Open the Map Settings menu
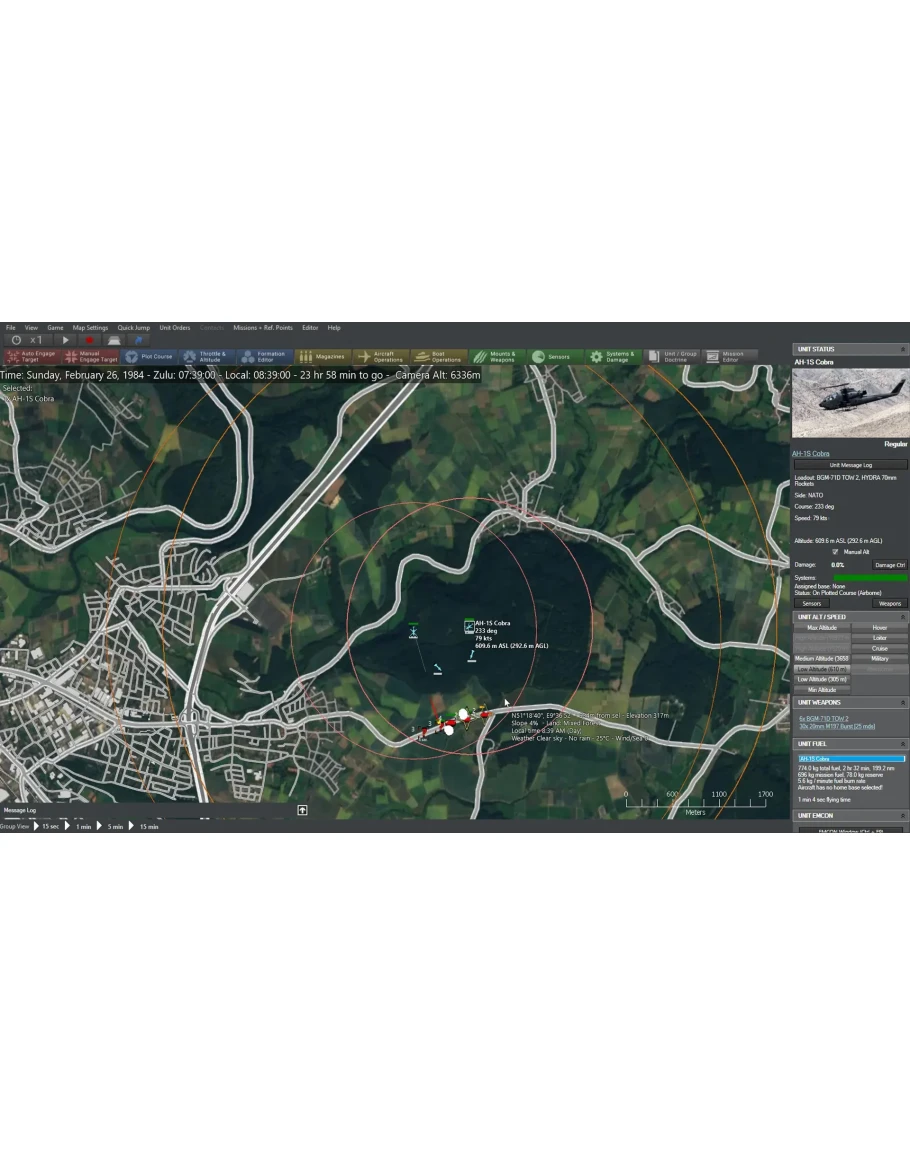The width and height of the screenshot is (910, 1155). [x=90, y=328]
